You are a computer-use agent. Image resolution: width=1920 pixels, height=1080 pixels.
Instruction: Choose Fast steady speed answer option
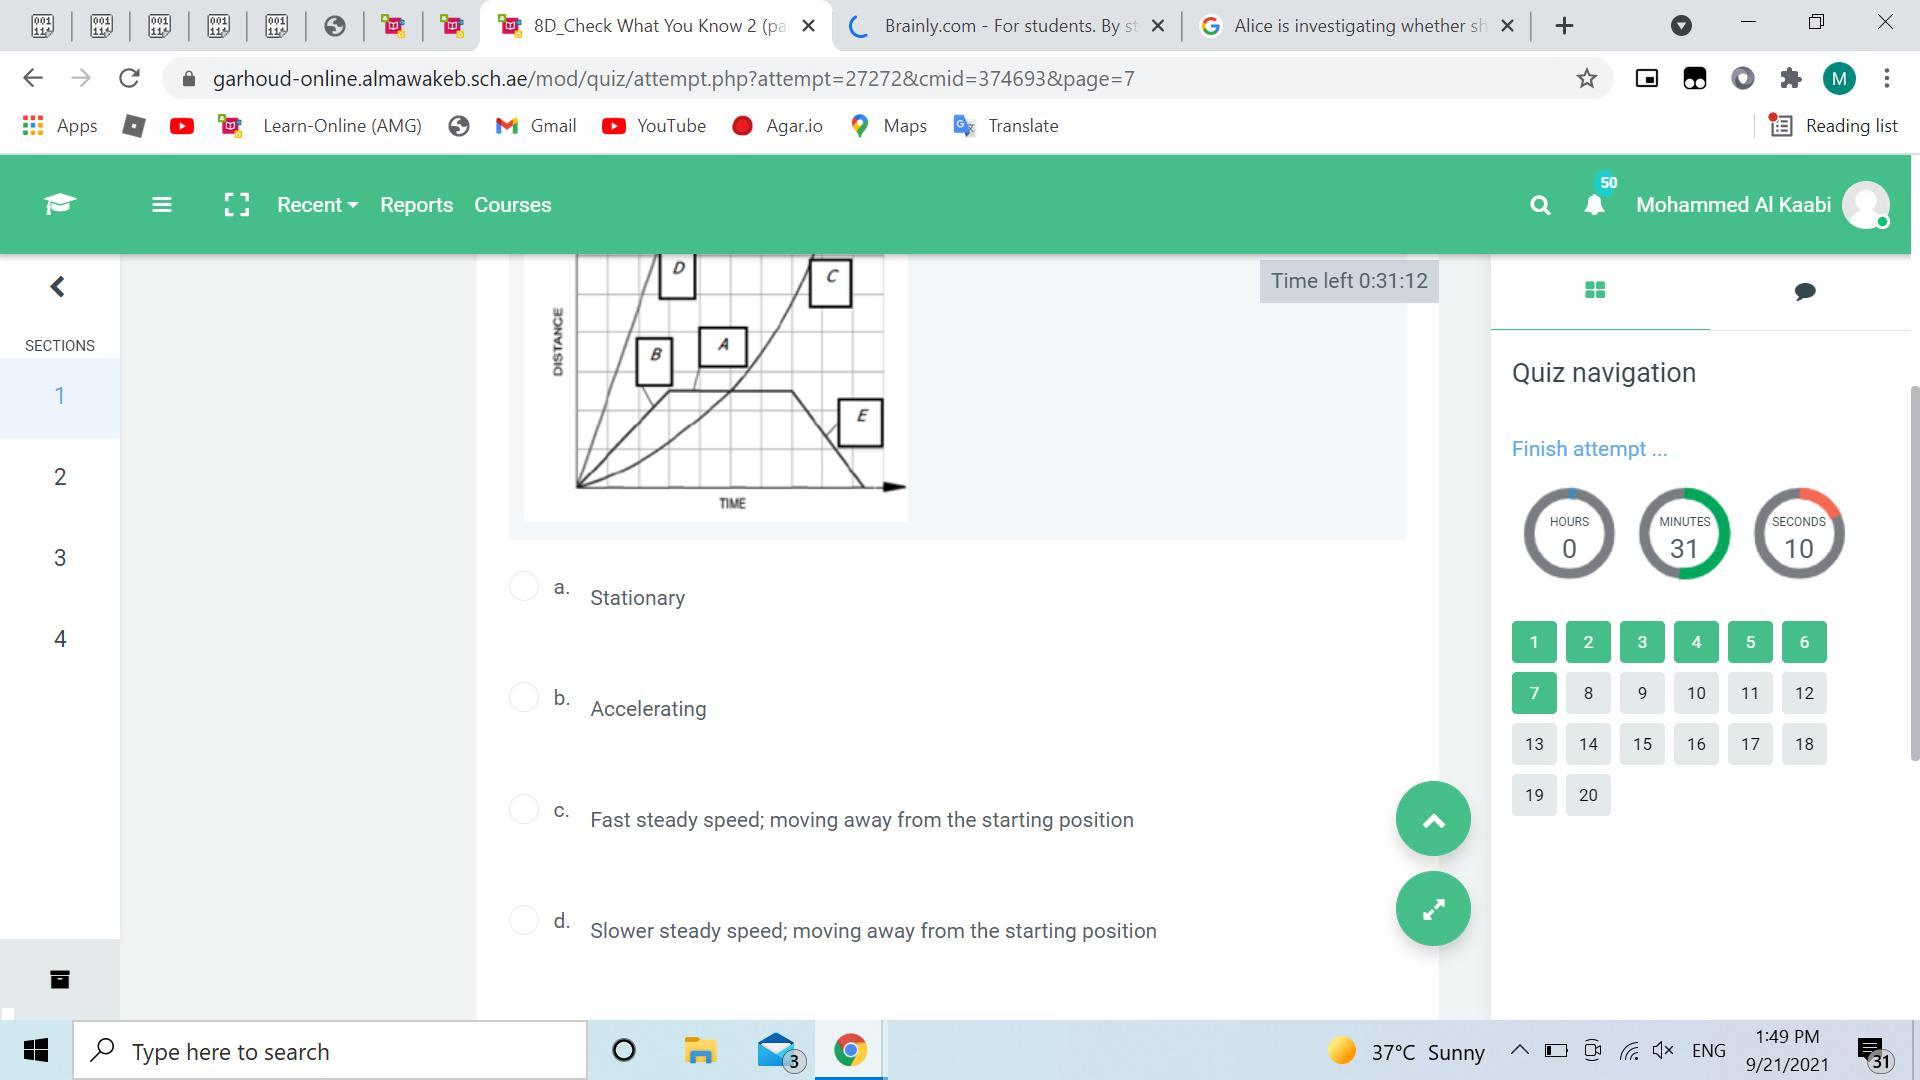coord(524,808)
